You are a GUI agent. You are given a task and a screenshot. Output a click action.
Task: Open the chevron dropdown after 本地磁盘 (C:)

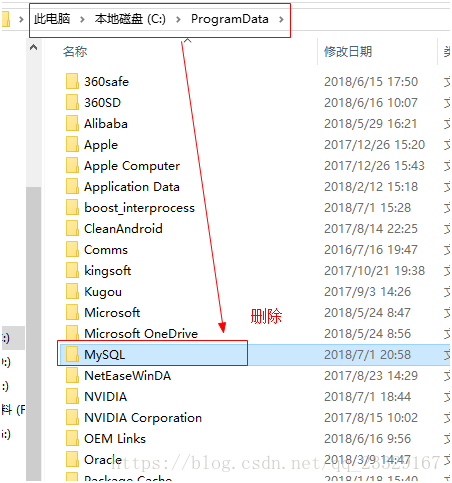[x=178, y=20]
